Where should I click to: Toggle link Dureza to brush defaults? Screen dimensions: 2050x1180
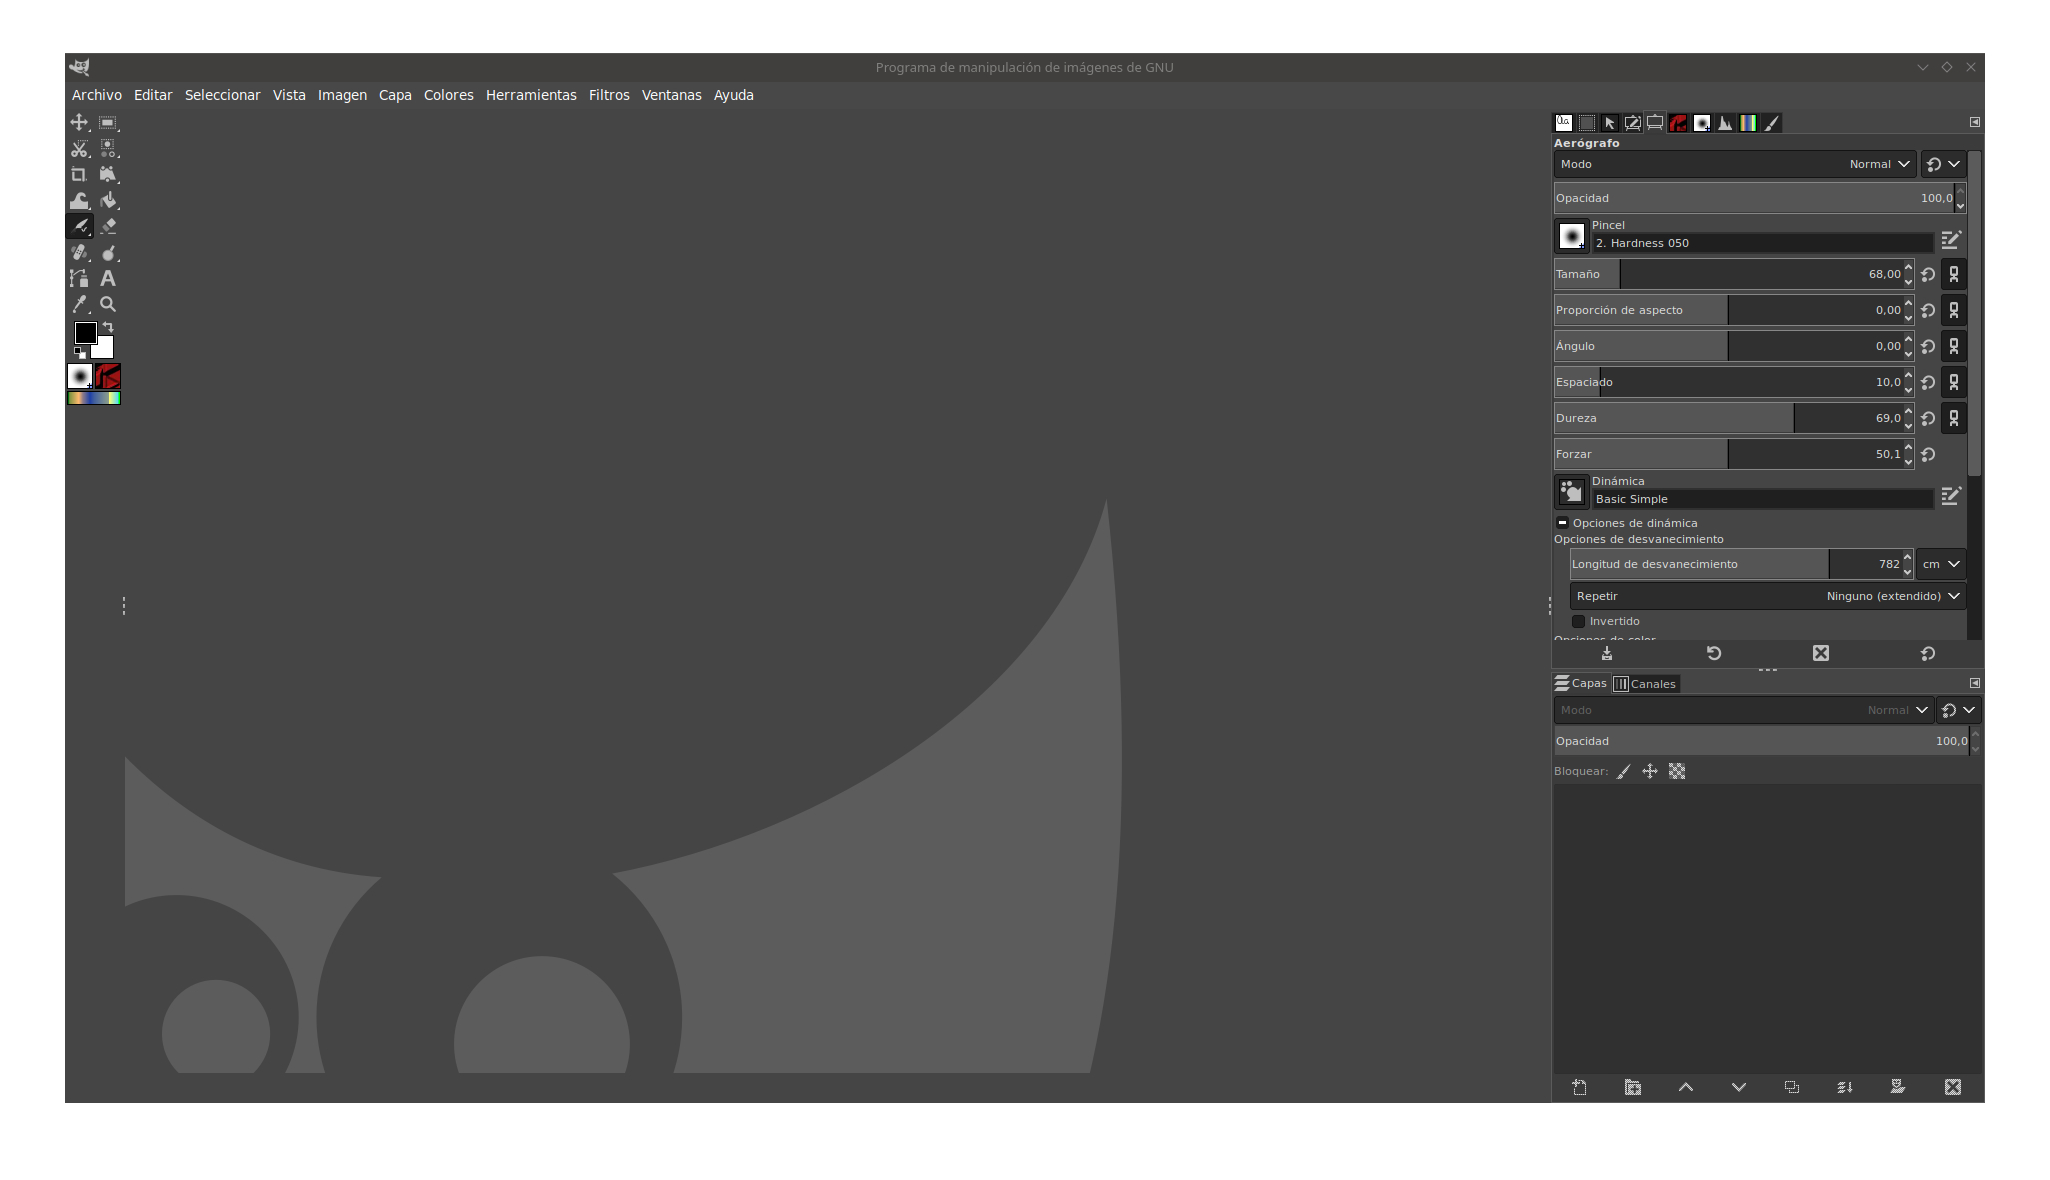pyautogui.click(x=1954, y=418)
